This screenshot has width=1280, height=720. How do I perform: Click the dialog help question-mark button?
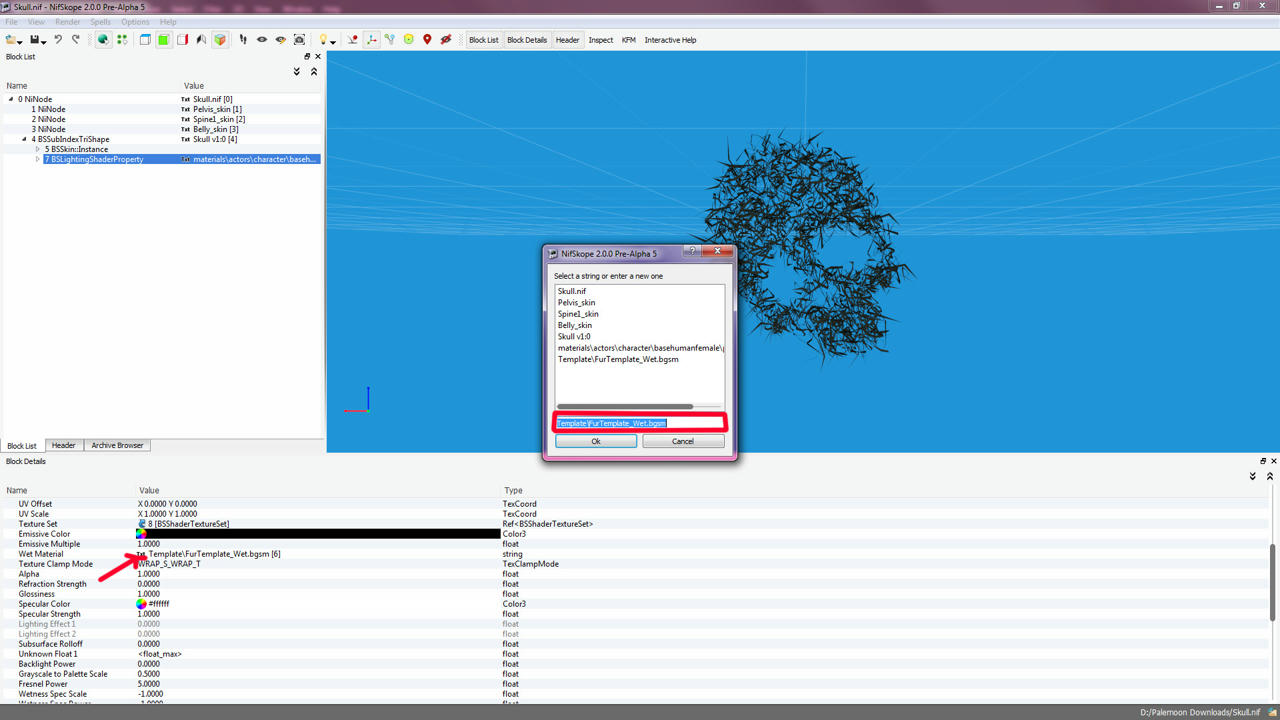pos(692,252)
